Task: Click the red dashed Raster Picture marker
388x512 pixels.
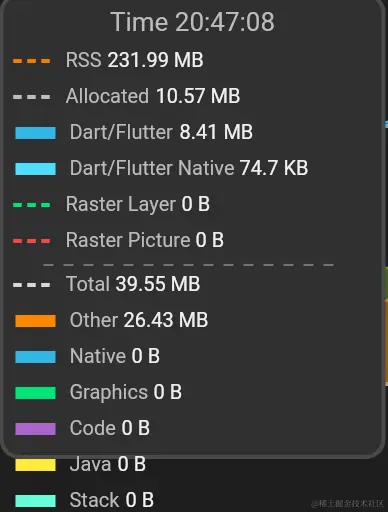Action: (32, 241)
